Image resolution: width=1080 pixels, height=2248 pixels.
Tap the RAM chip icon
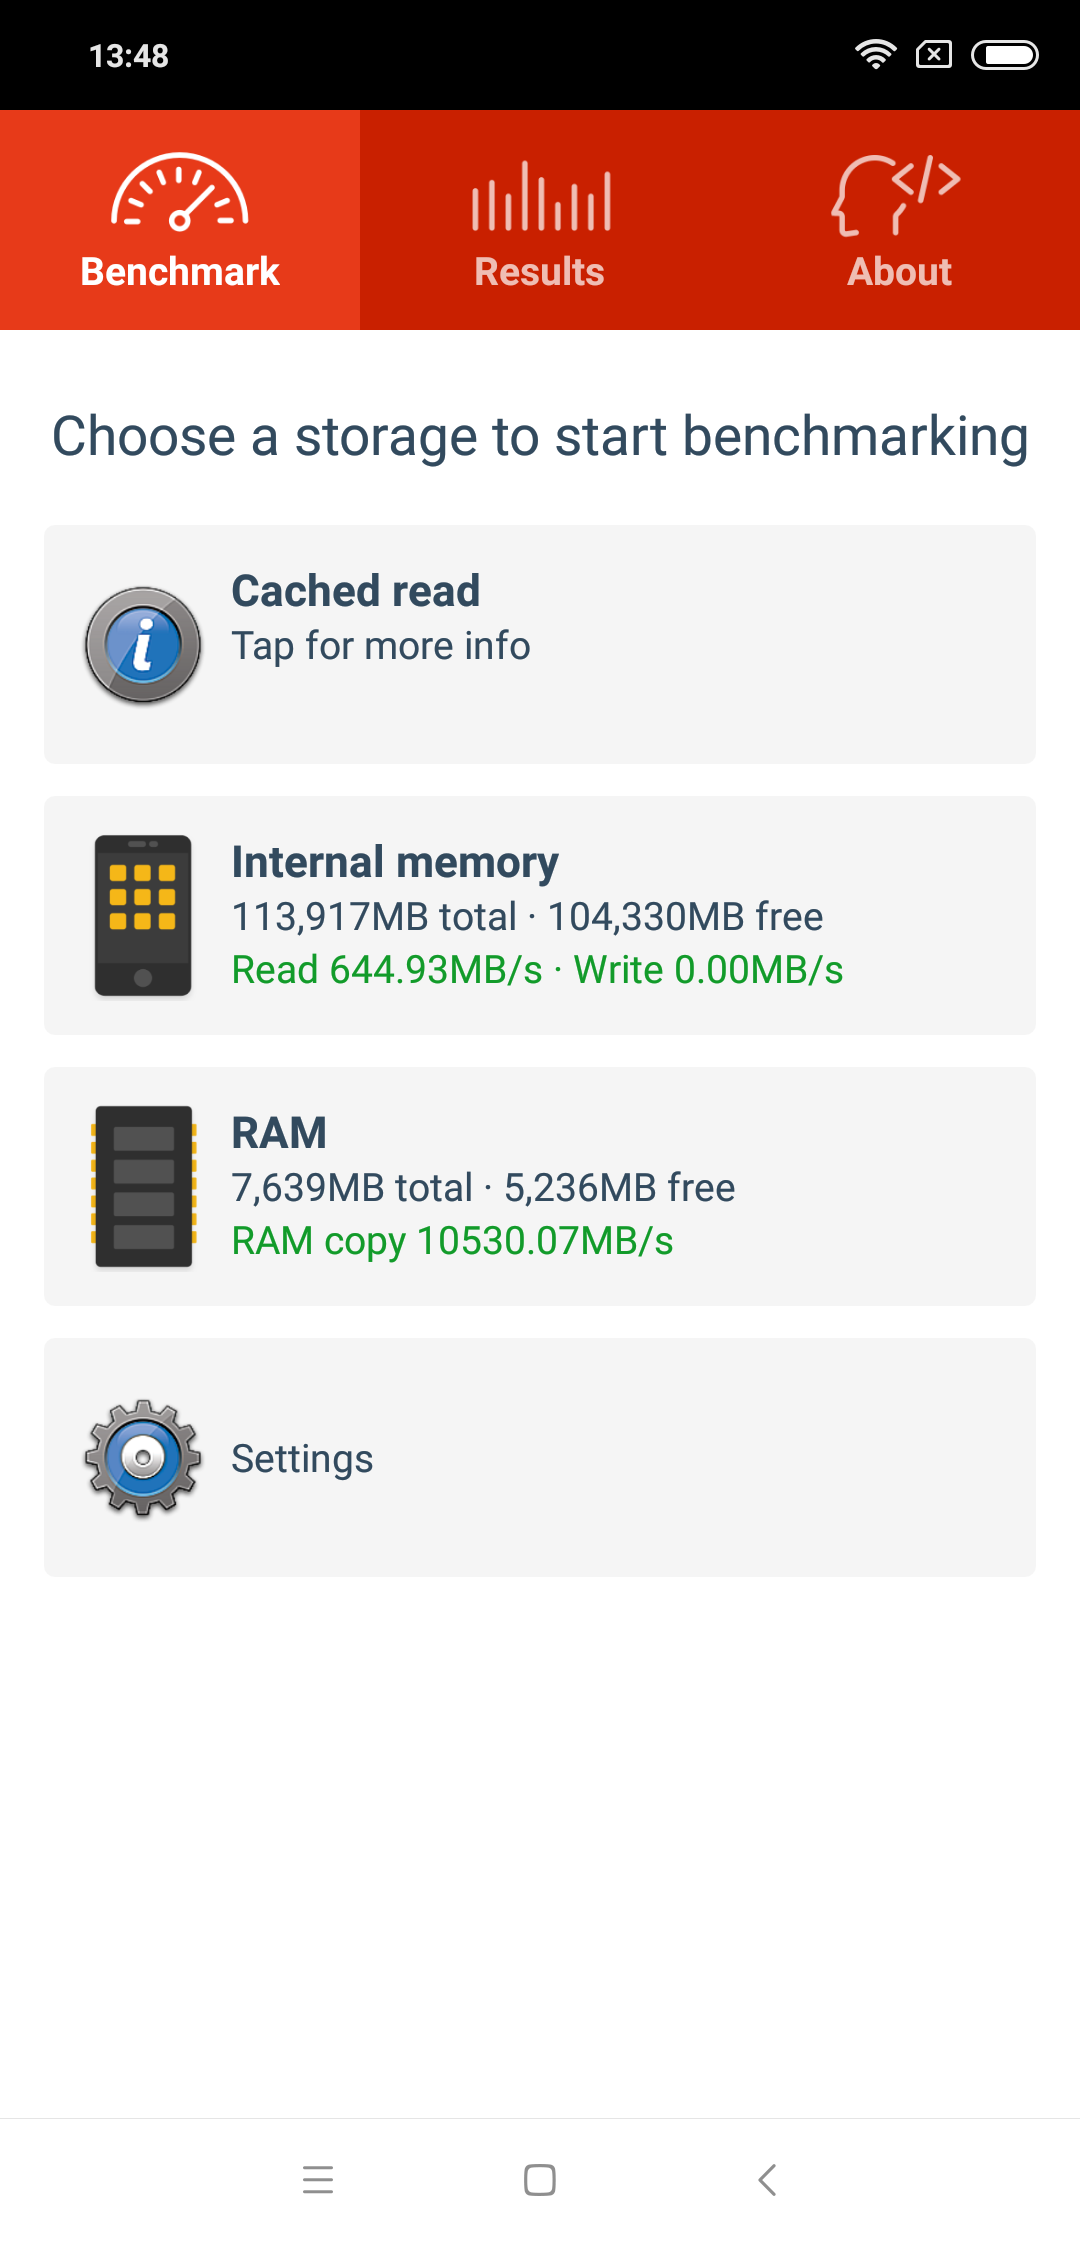[143, 1186]
